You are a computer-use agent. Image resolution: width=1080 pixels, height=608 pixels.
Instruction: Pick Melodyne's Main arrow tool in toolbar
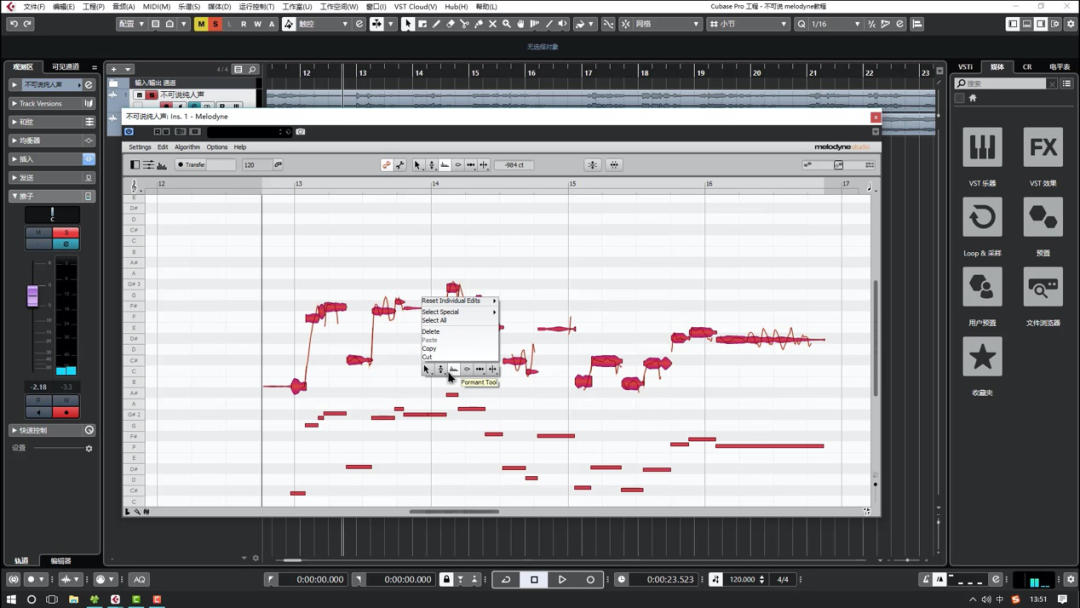point(418,165)
